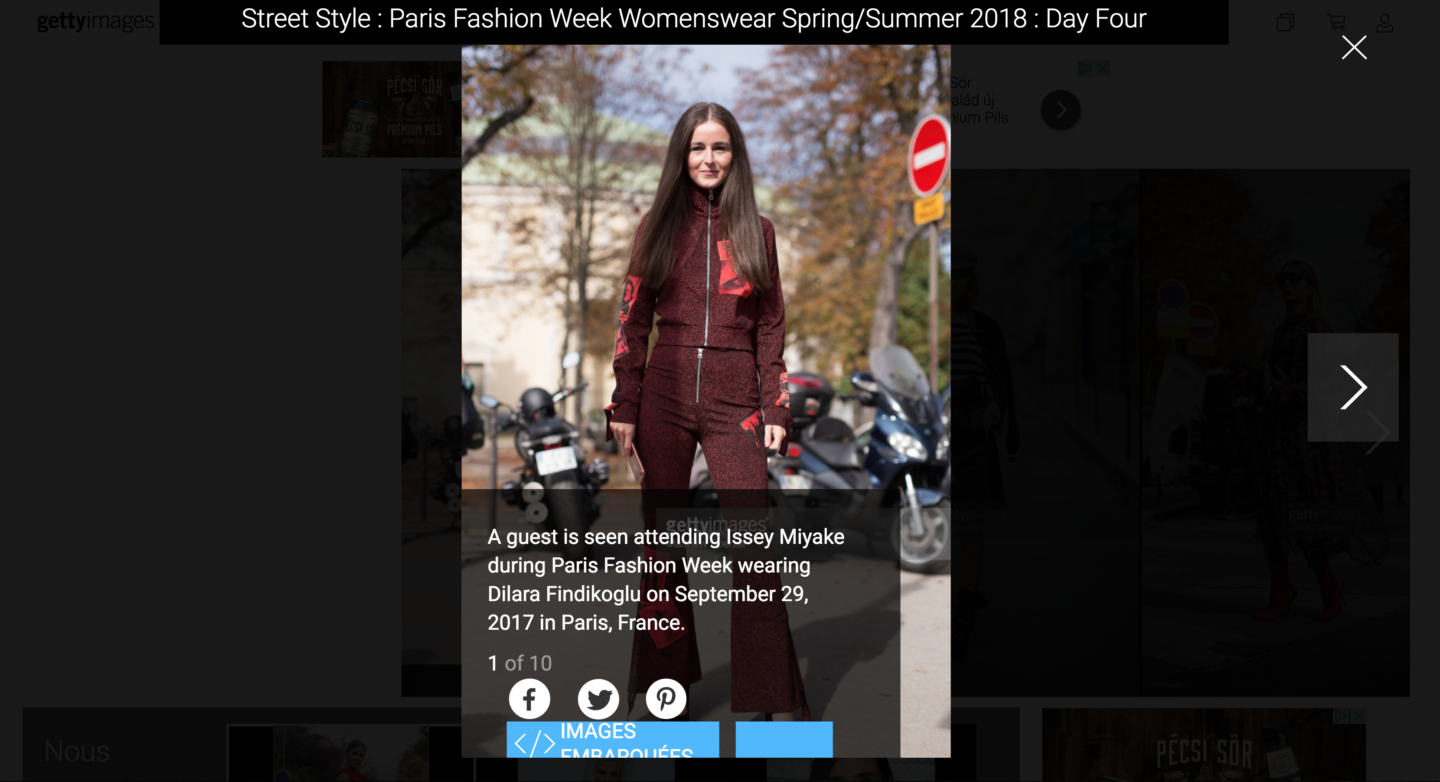Click the Images Embarquées button
This screenshot has width=1440, height=782.
[x=613, y=740]
